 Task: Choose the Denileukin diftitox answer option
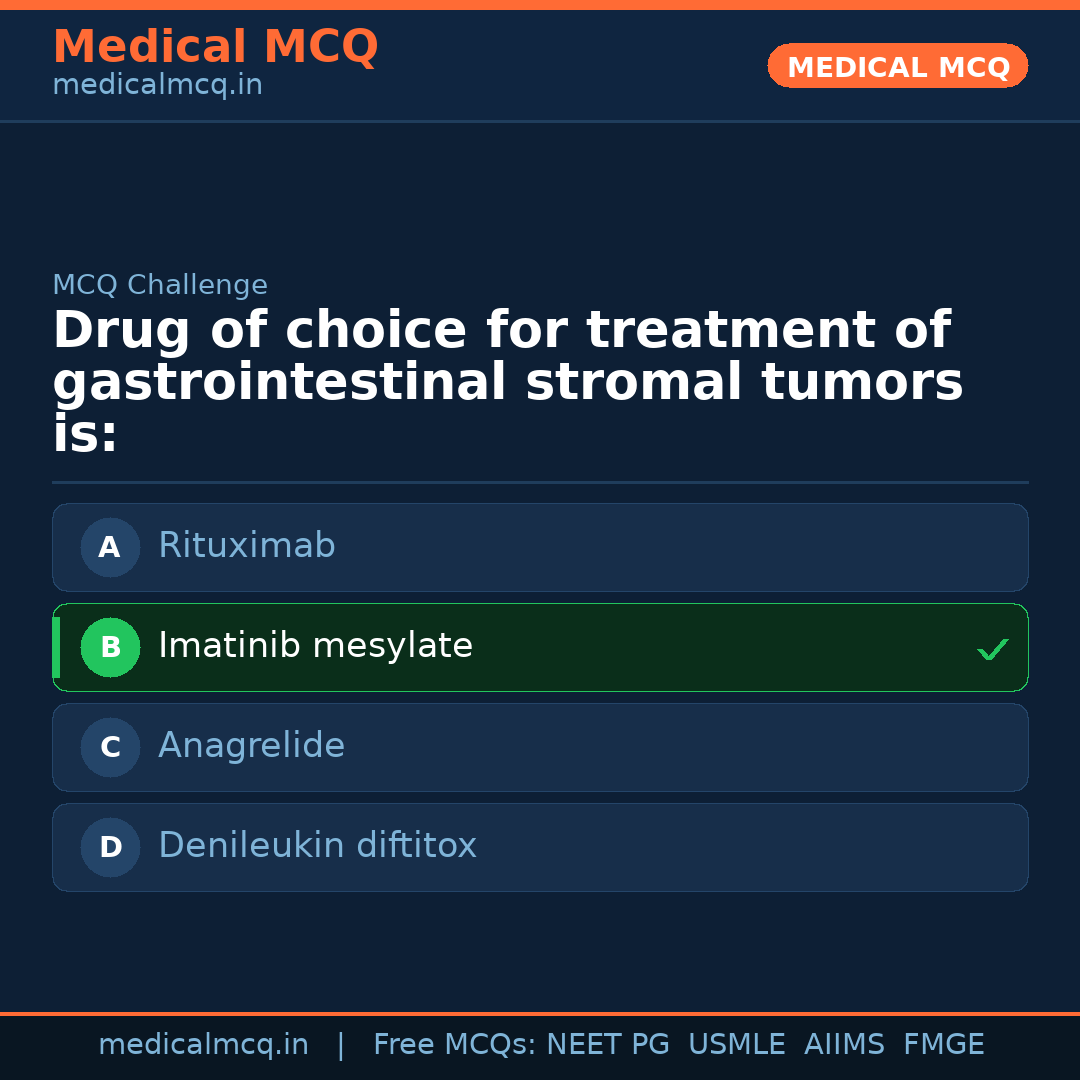coord(540,847)
